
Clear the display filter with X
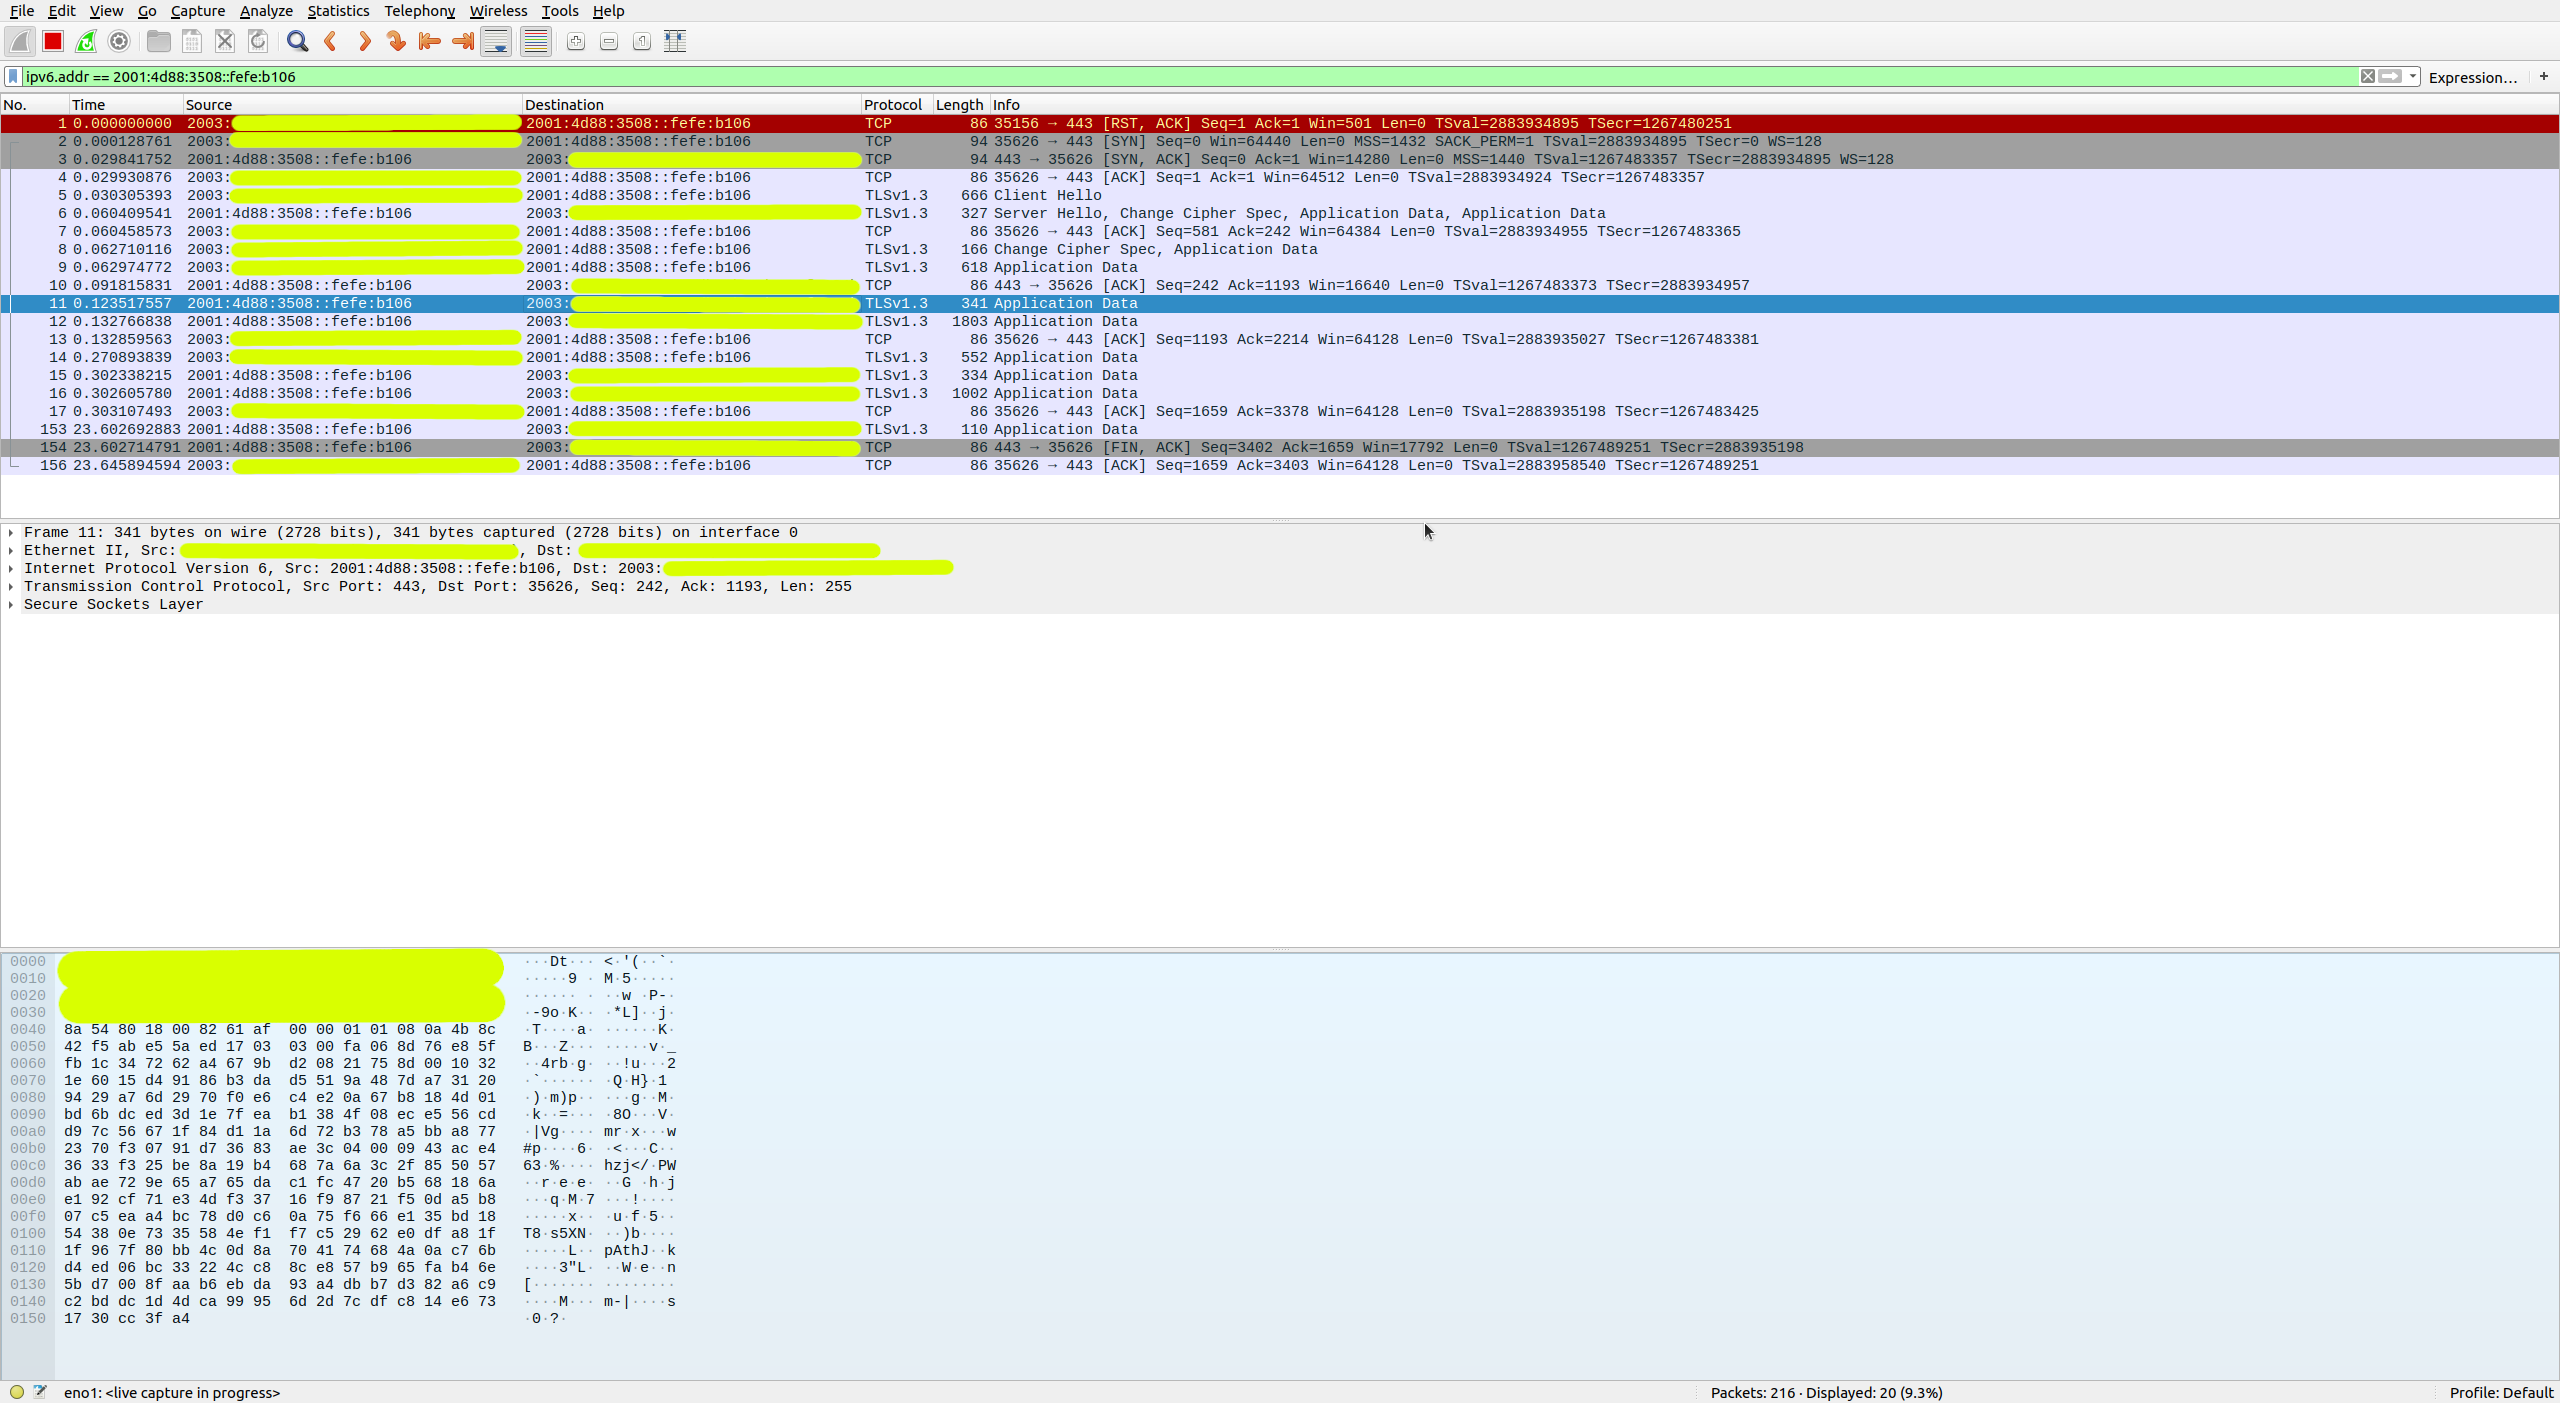pyautogui.click(x=2367, y=76)
